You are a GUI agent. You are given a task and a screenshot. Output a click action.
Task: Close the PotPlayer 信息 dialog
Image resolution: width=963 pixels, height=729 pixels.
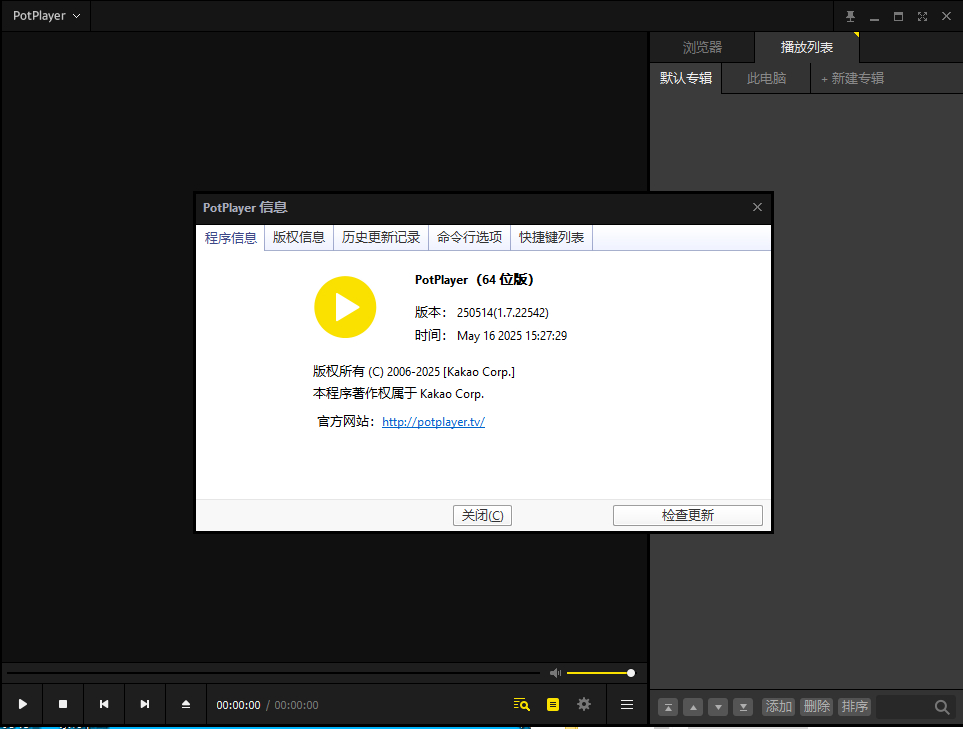coord(757,208)
